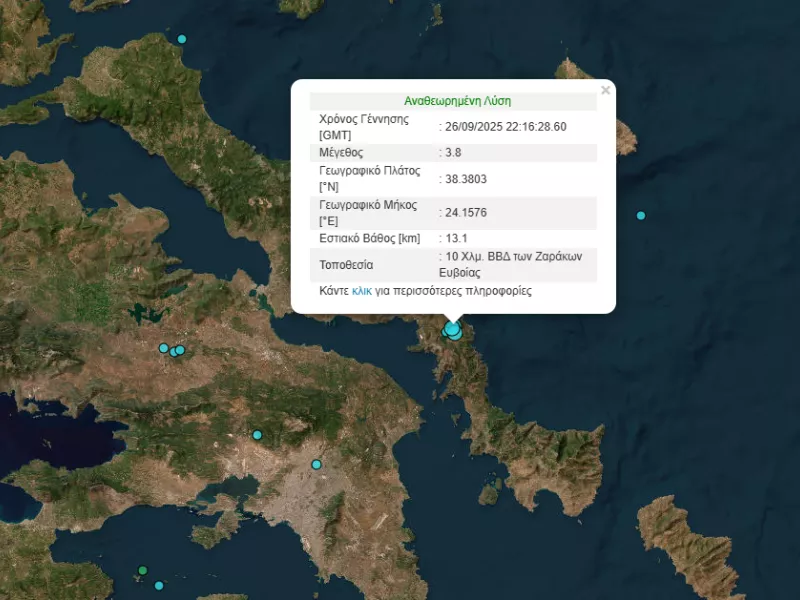Image resolution: width=800 pixels, height=600 pixels.
Task: Click the large earthquake marker under the popup pointer
Action: 453,329
